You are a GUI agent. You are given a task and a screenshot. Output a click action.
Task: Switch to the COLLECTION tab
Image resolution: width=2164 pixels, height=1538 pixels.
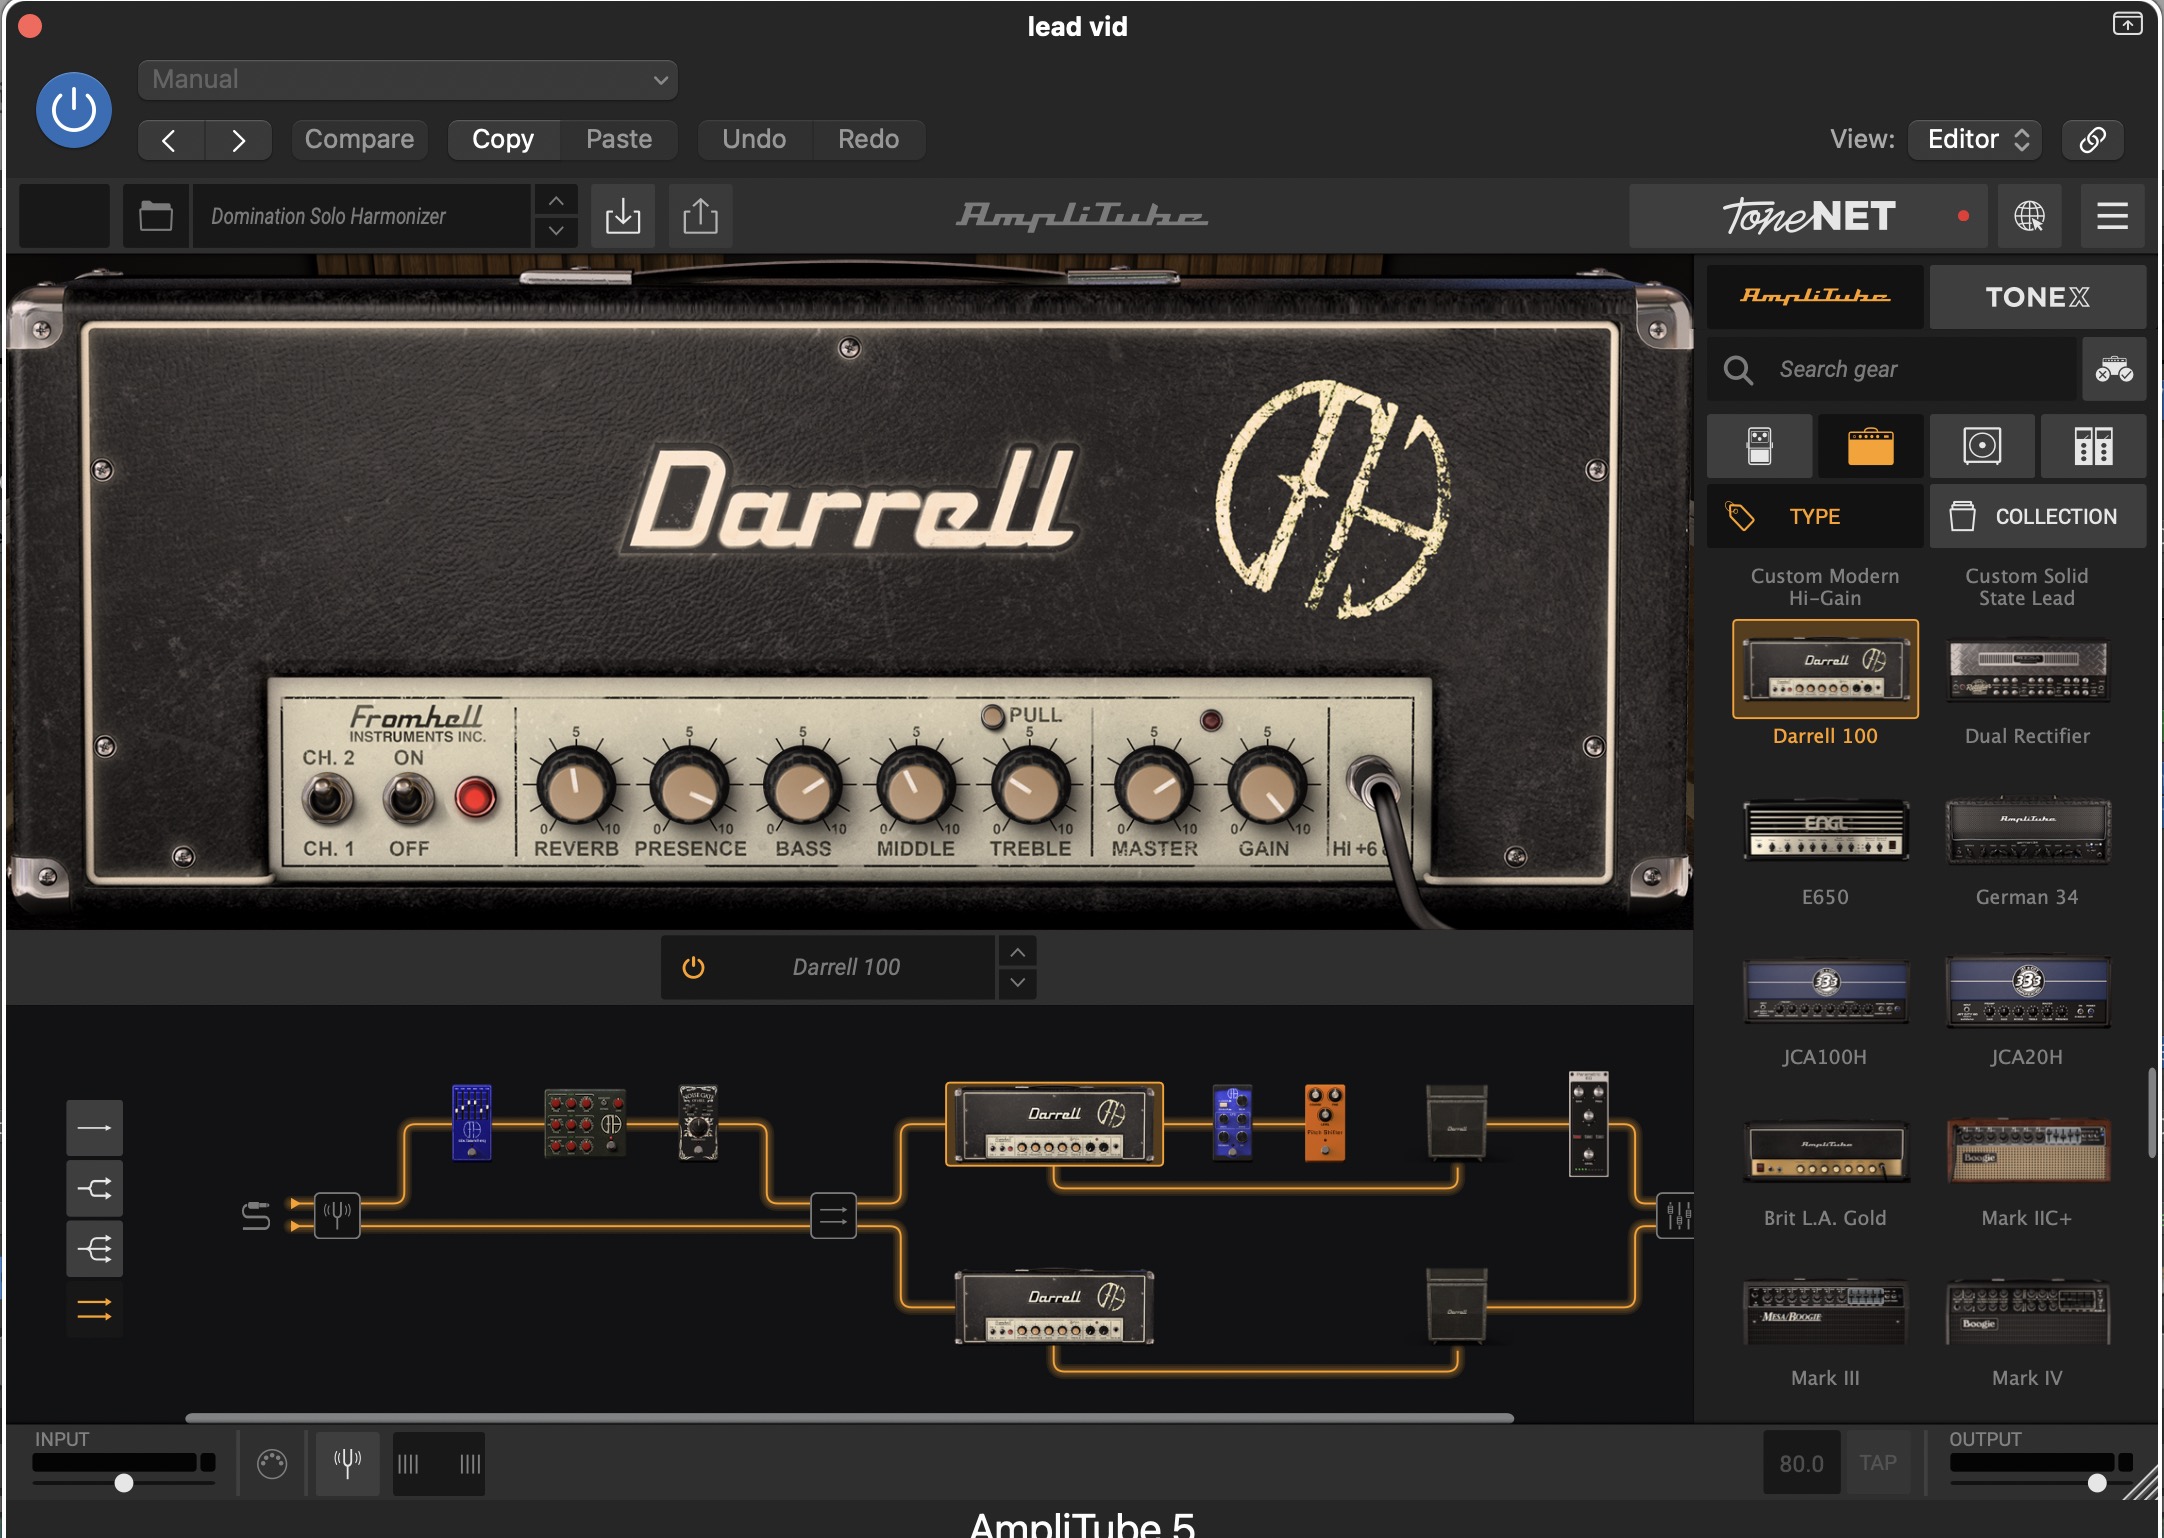(x=2037, y=516)
